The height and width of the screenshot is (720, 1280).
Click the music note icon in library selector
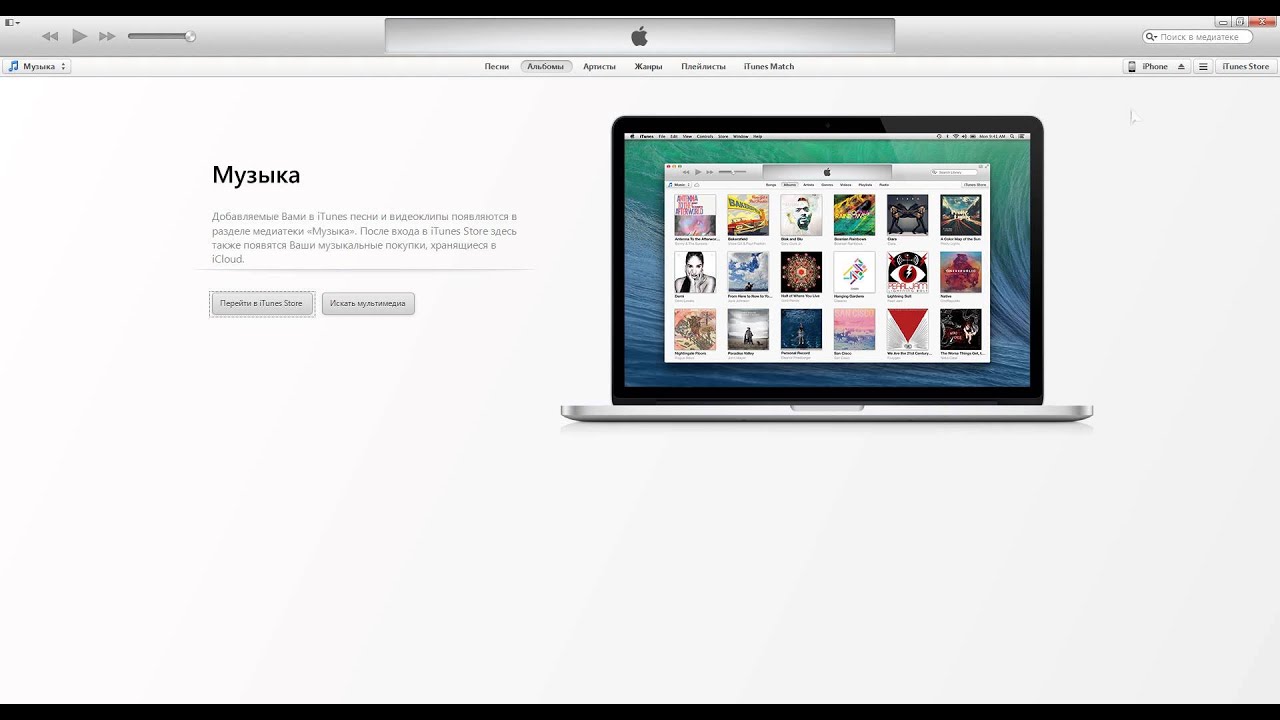[13, 66]
